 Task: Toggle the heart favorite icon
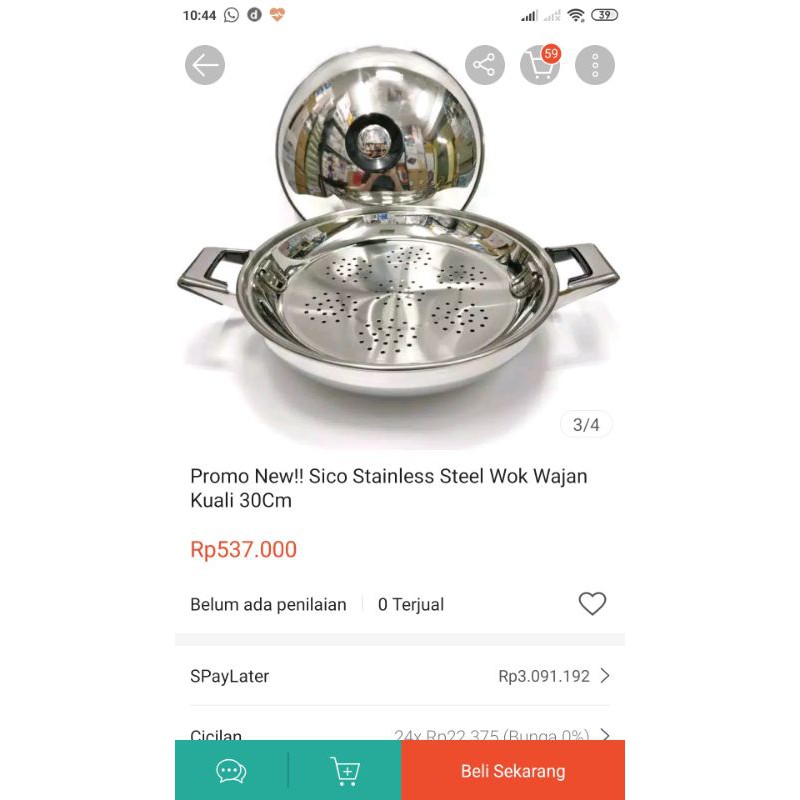[592, 604]
